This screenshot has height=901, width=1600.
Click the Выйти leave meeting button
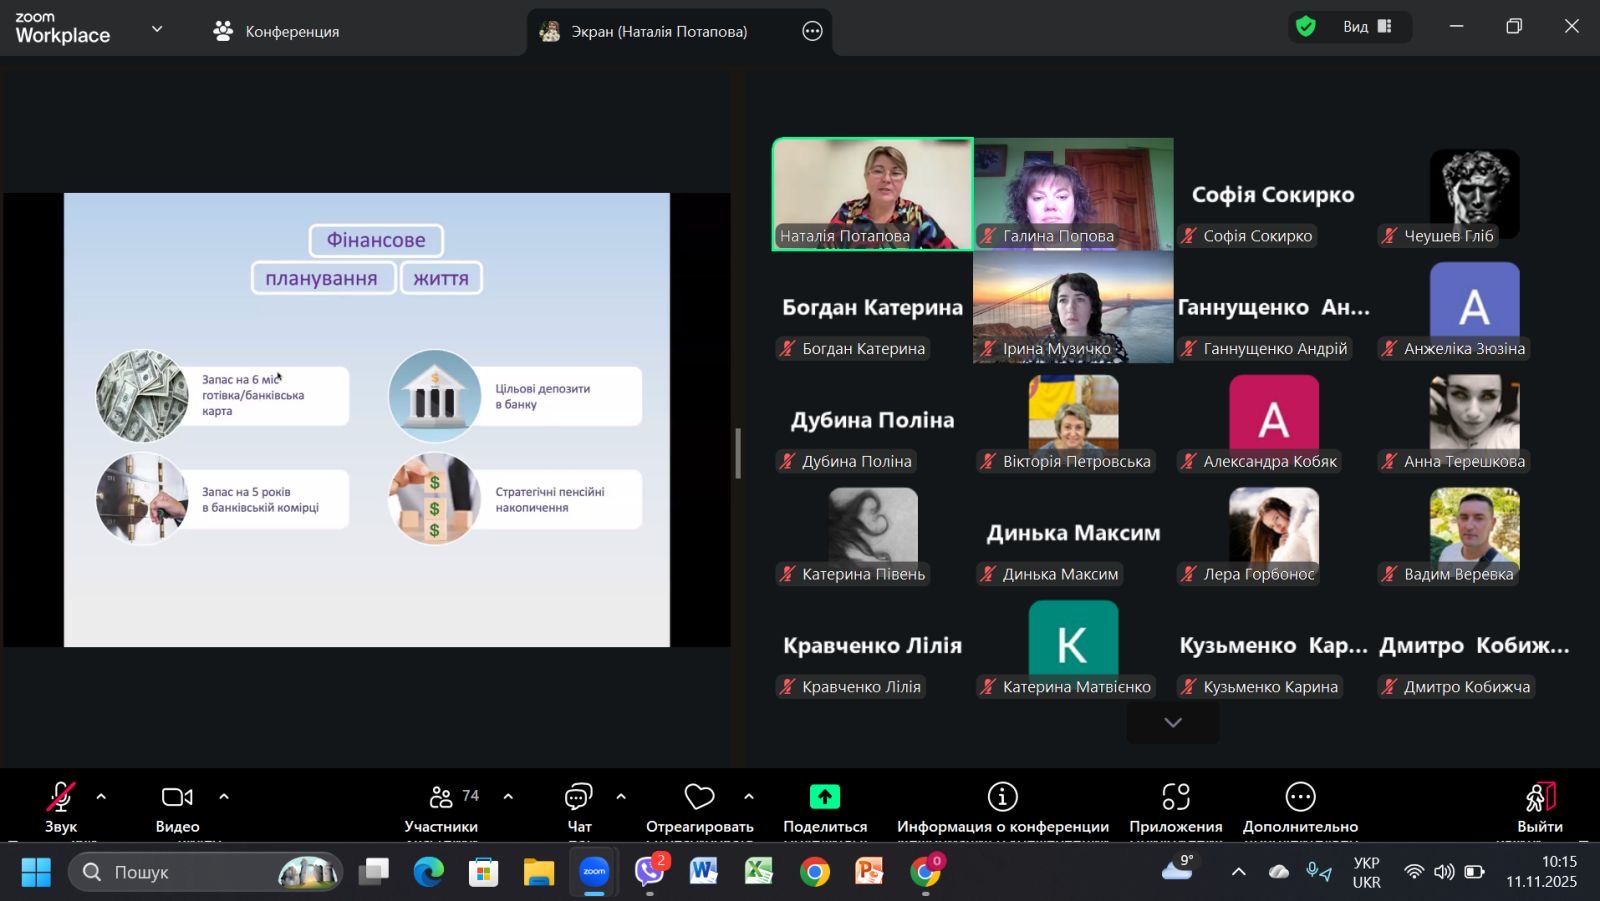pyautogui.click(x=1540, y=806)
